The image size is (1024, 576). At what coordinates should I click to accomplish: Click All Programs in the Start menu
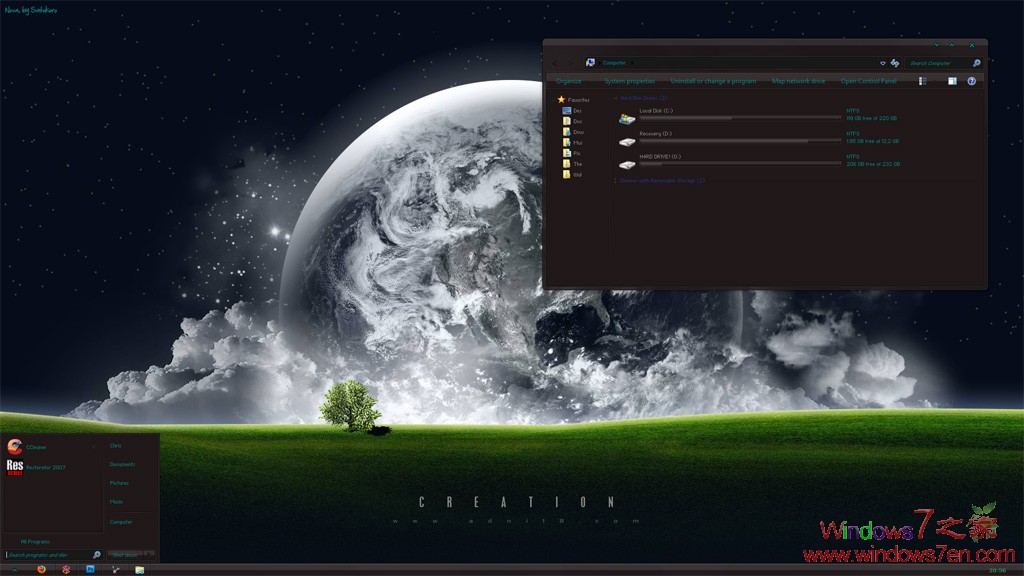click(34, 541)
